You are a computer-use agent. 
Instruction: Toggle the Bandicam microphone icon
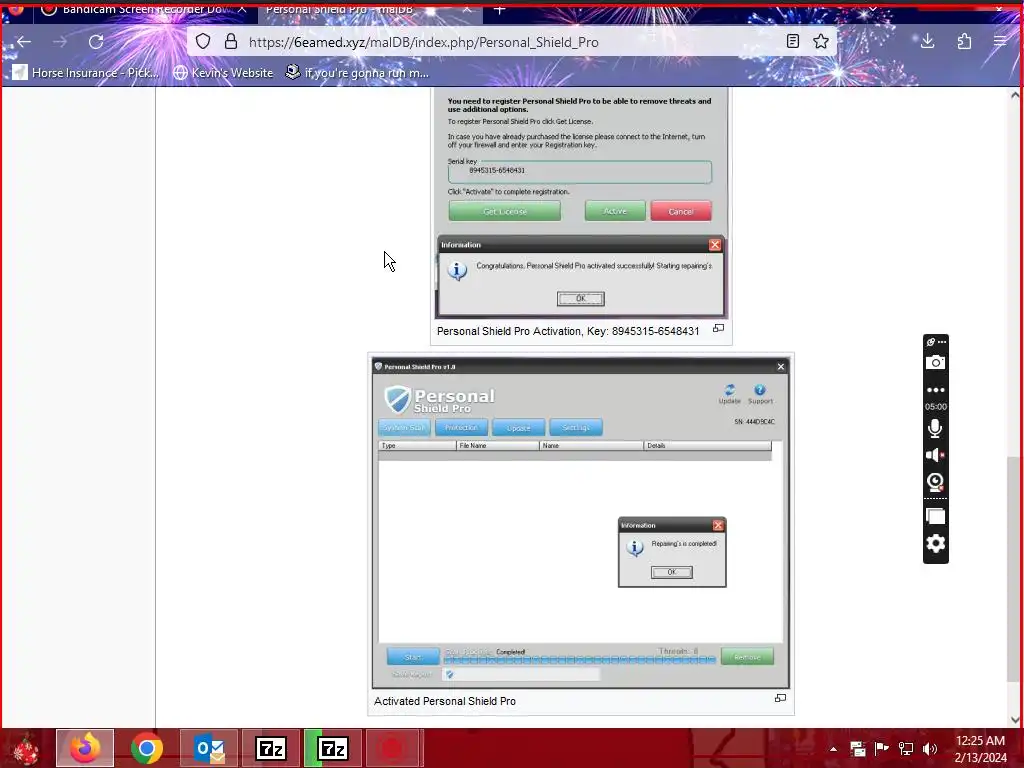(x=935, y=428)
